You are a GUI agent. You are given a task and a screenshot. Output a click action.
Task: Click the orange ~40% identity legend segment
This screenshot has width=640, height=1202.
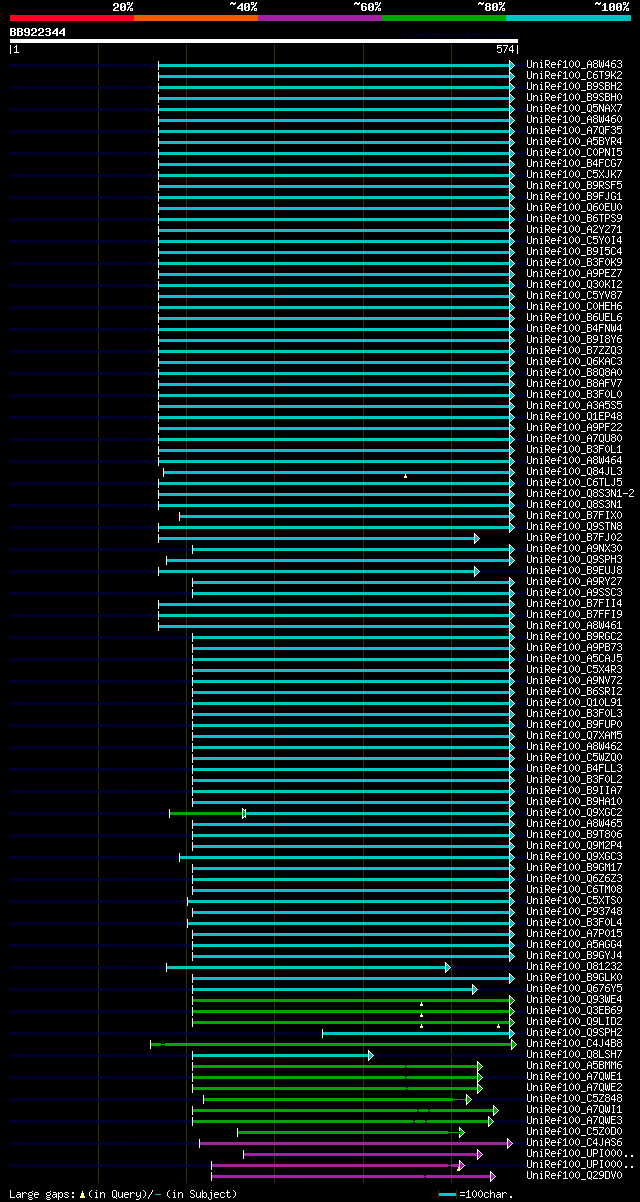[x=196, y=18]
